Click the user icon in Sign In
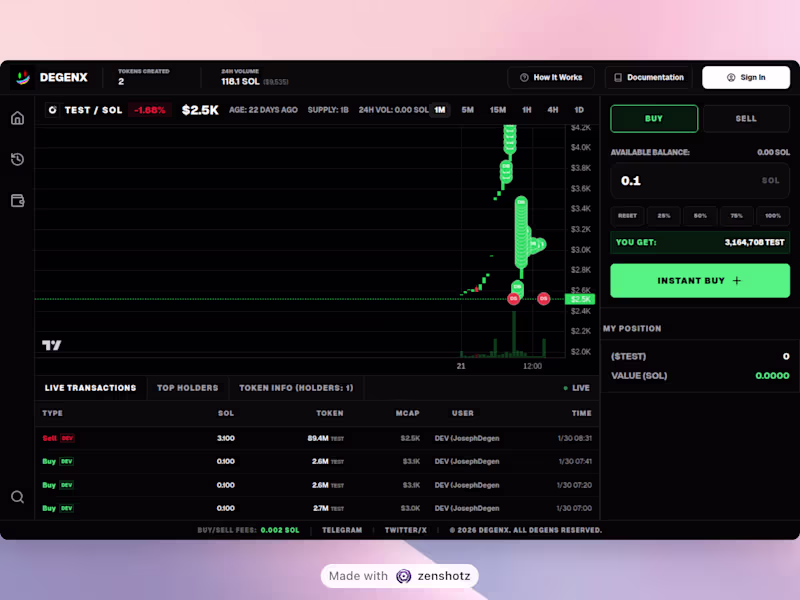Screen dimensions: 800x600 [731, 78]
